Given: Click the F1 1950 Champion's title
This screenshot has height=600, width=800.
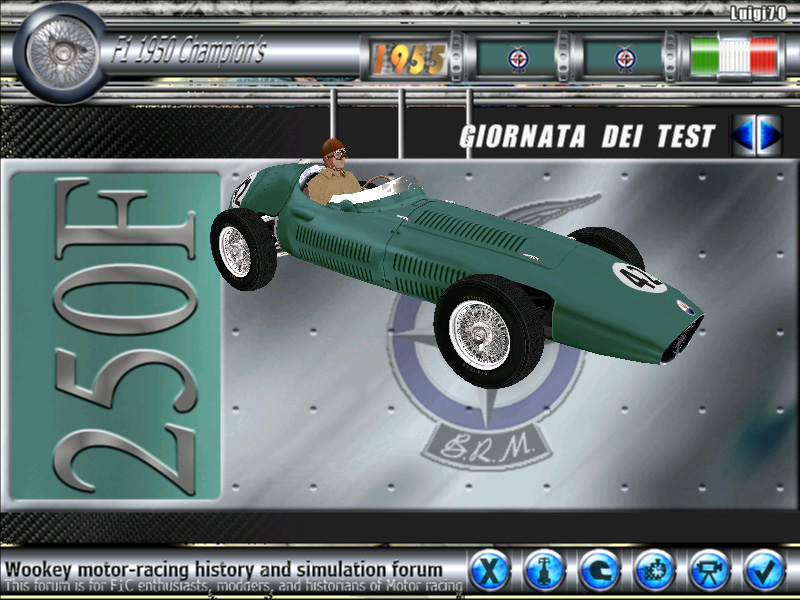Looking at the screenshot, I should tap(189, 51).
